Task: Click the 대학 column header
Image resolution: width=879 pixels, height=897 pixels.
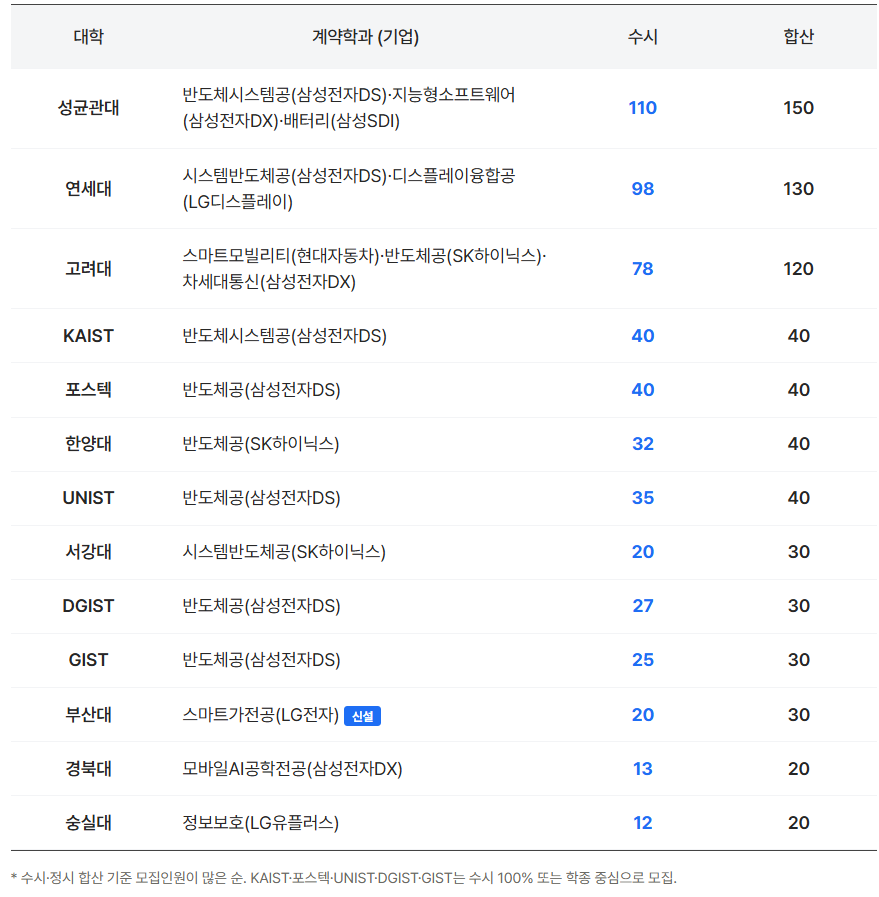Action: coord(88,37)
